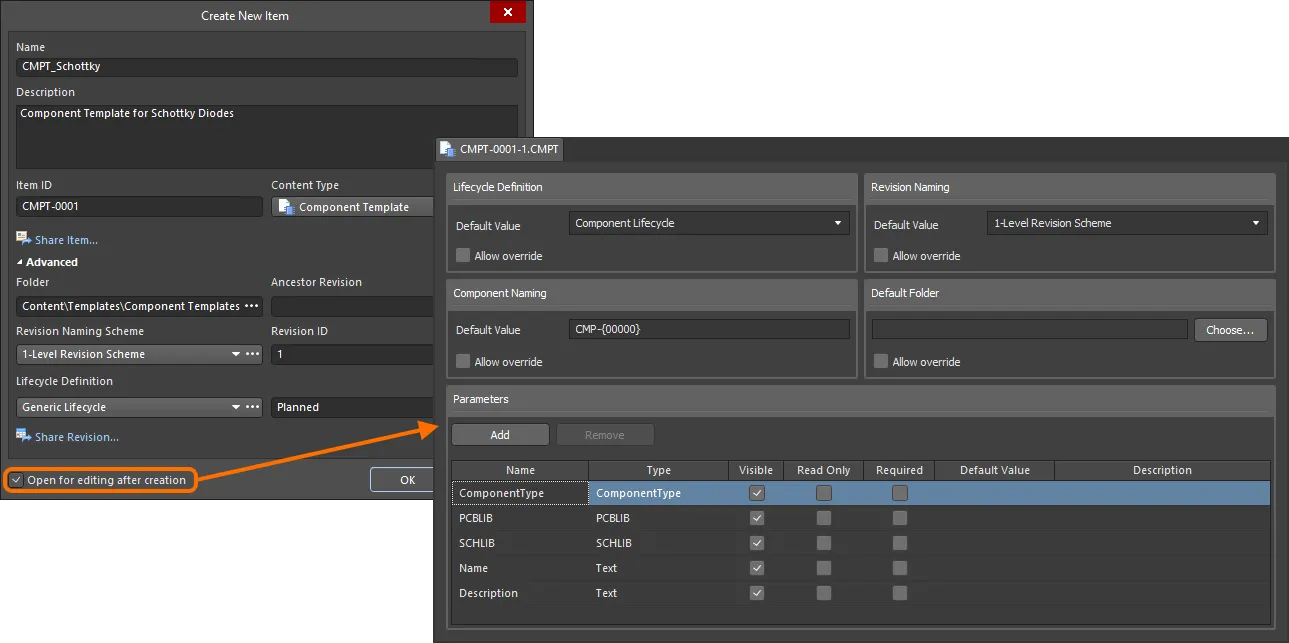Click the Read Only column header
Viewport: 1289px width, 643px height.
[x=823, y=470]
